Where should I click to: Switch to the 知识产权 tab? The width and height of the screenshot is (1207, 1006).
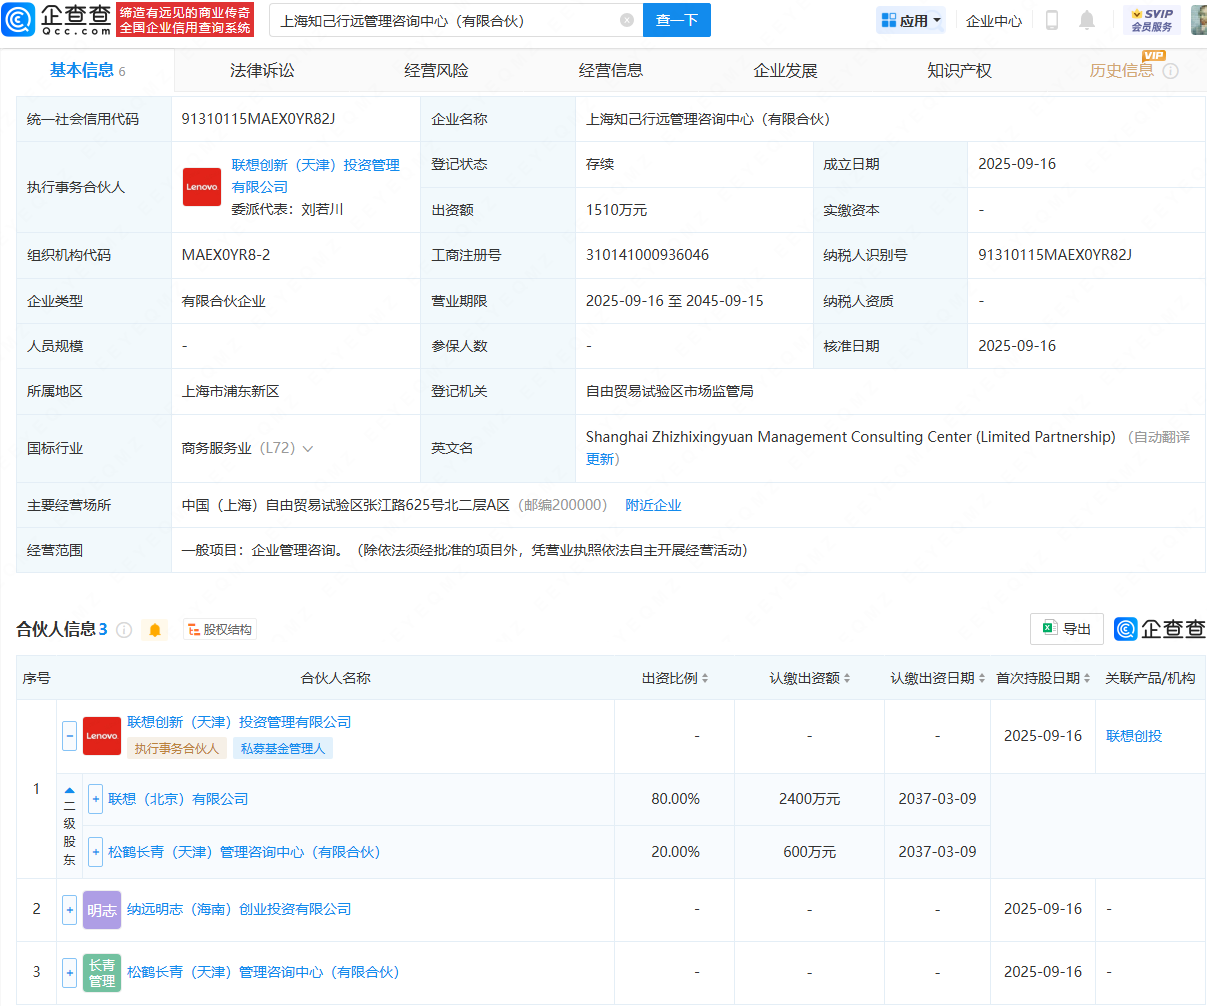point(959,71)
